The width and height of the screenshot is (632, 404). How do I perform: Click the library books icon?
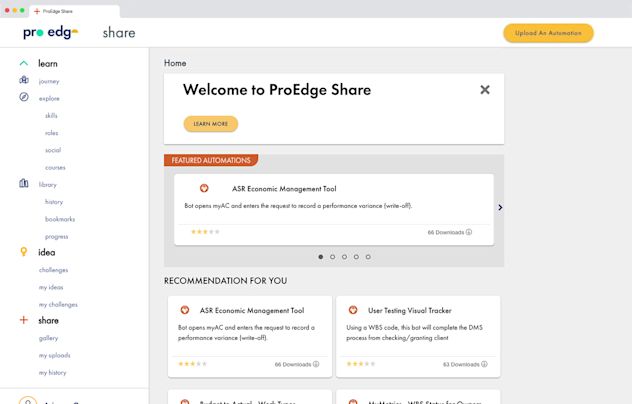pos(24,183)
